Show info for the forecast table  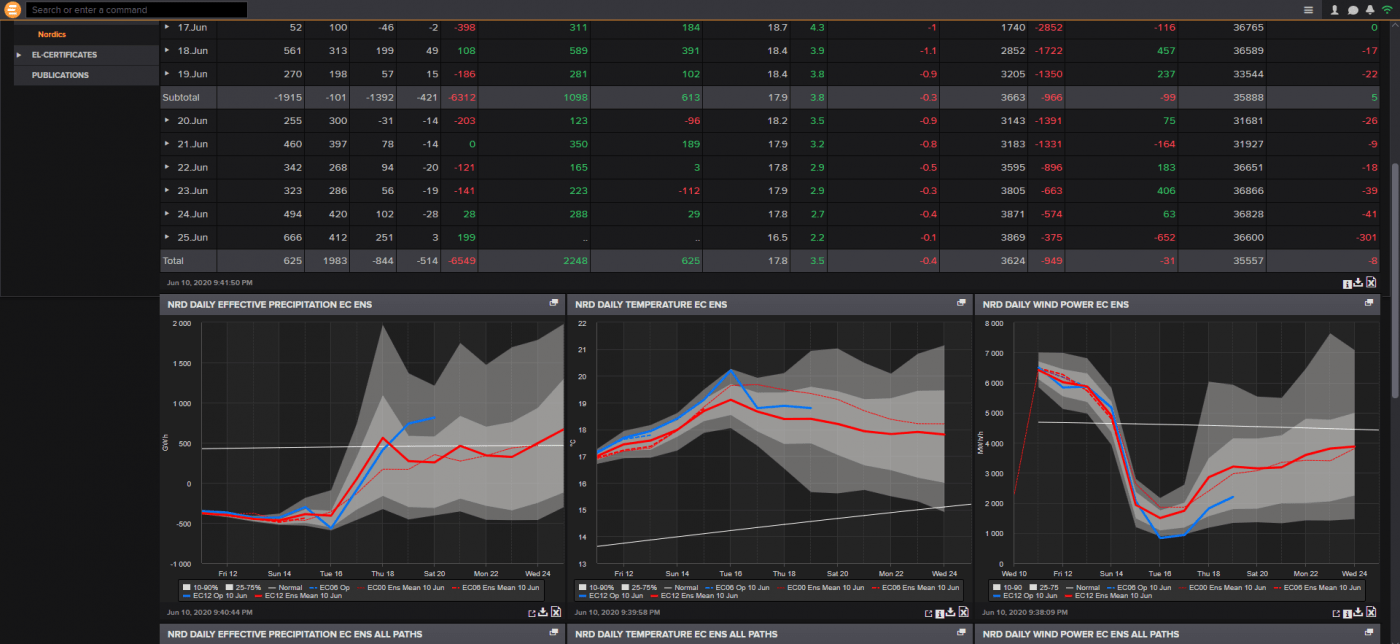coord(1347,284)
